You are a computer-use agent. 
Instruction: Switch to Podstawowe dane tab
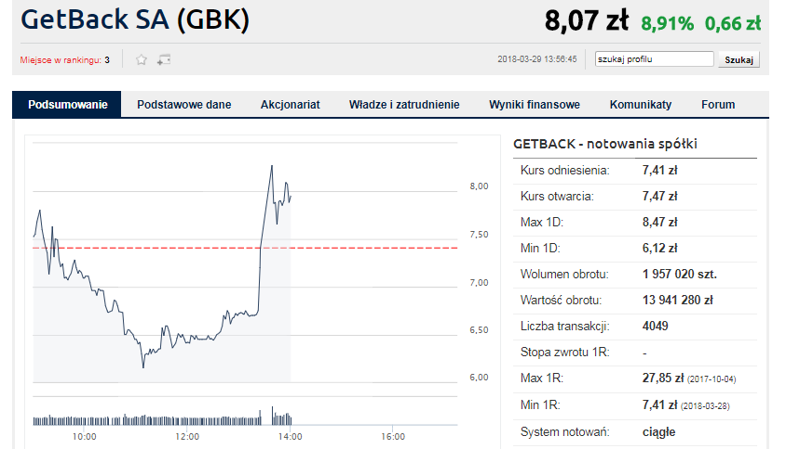[184, 104]
